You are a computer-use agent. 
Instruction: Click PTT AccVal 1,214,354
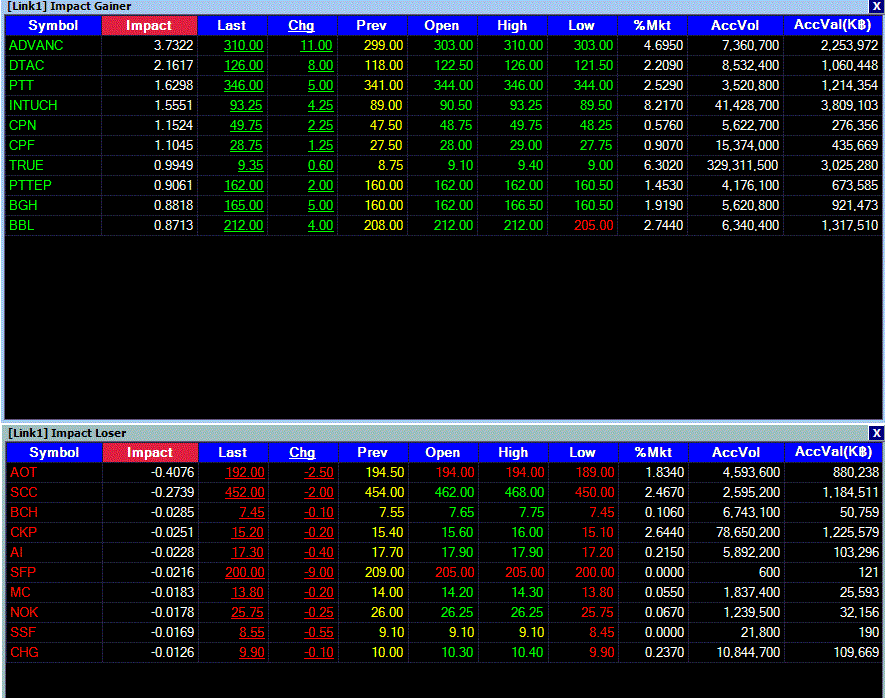pos(849,85)
